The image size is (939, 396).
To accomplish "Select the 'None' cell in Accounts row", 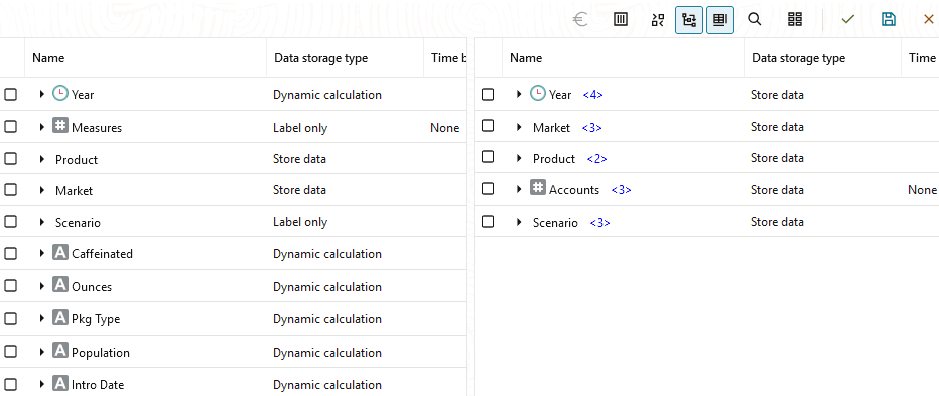I will coord(922,189).
